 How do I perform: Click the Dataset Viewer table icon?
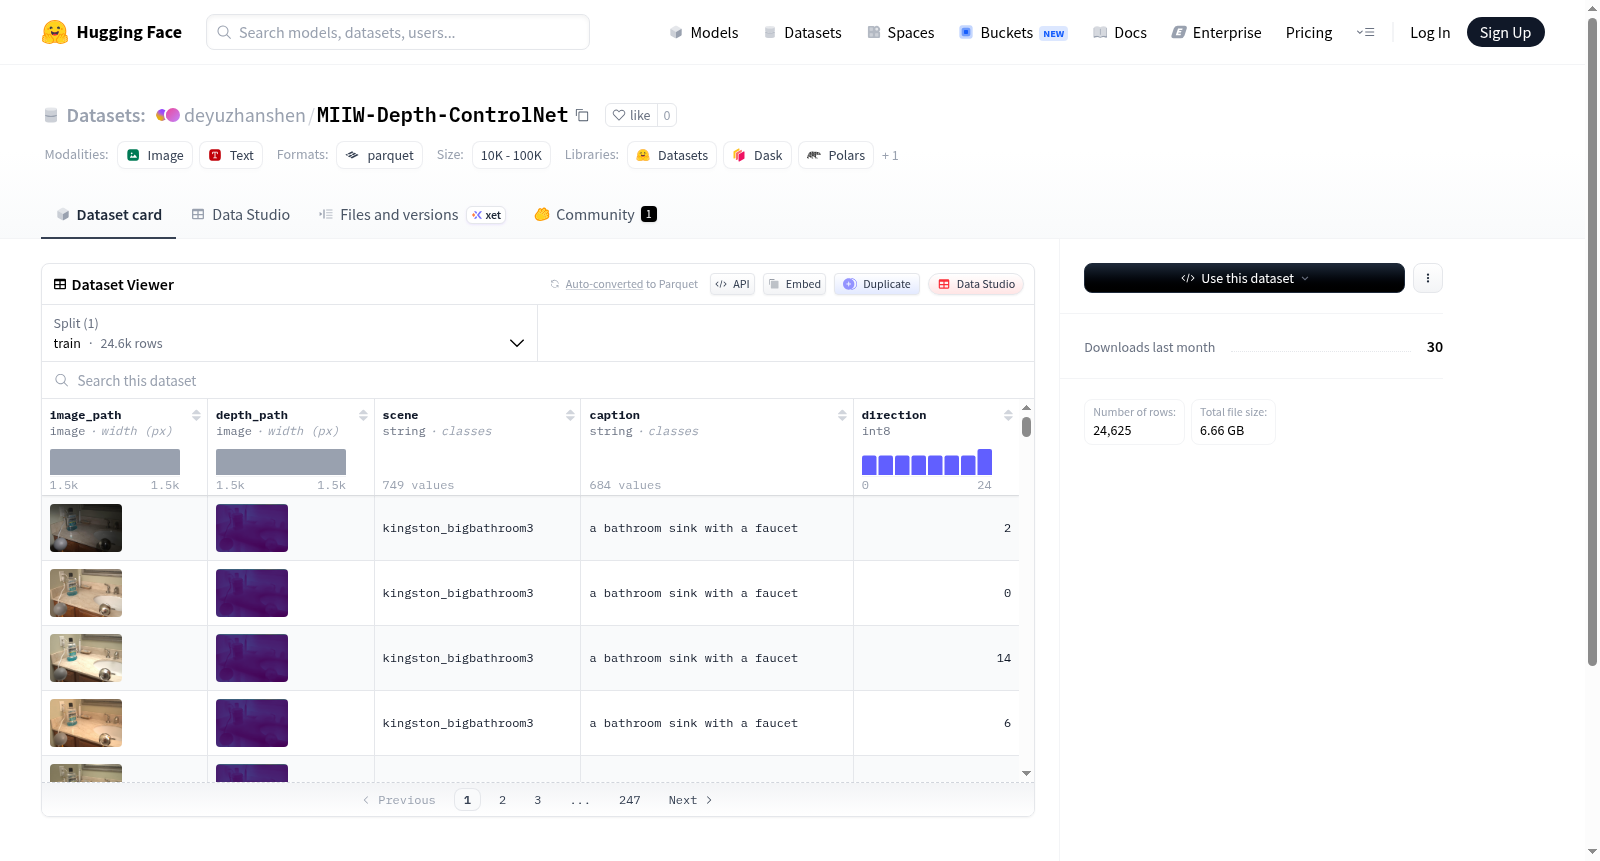tap(60, 285)
